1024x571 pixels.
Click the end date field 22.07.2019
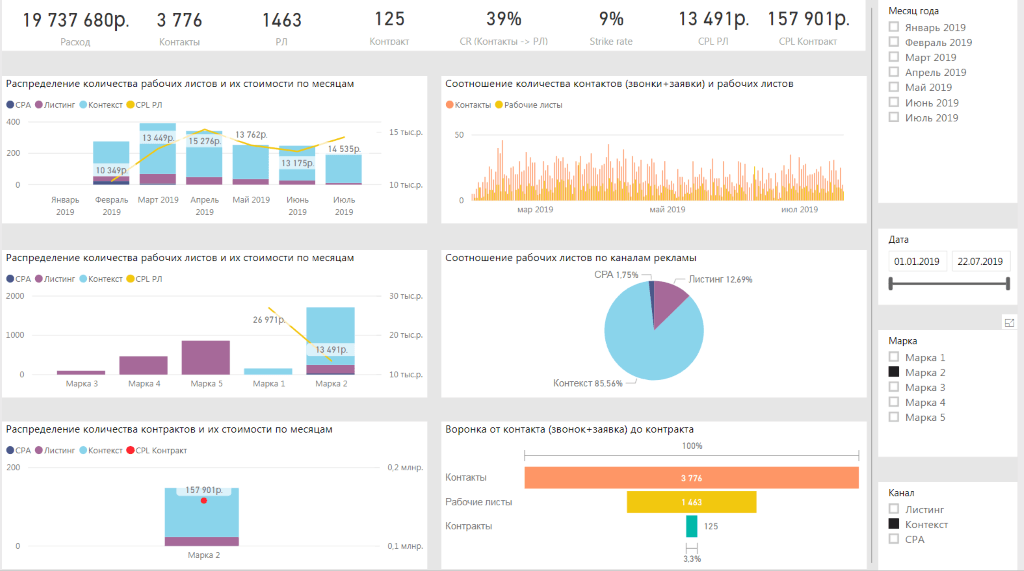979,261
